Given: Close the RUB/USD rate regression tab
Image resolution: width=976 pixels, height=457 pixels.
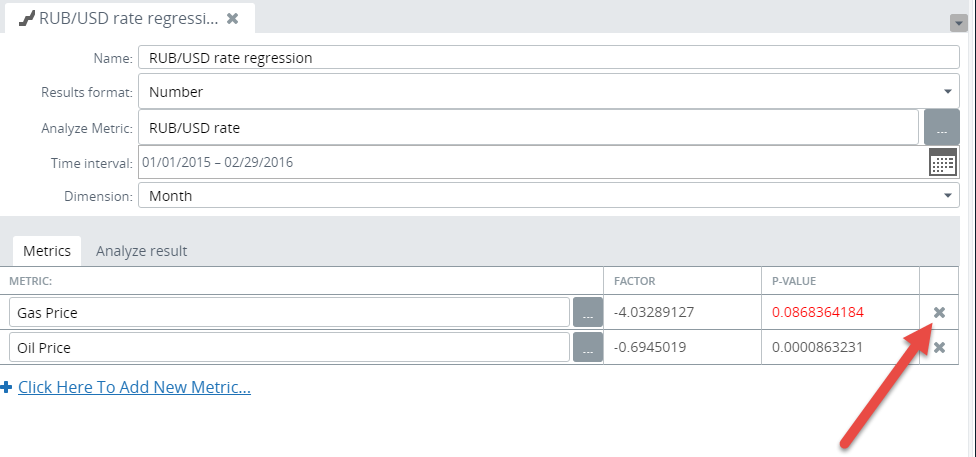Looking at the screenshot, I should [233, 18].
